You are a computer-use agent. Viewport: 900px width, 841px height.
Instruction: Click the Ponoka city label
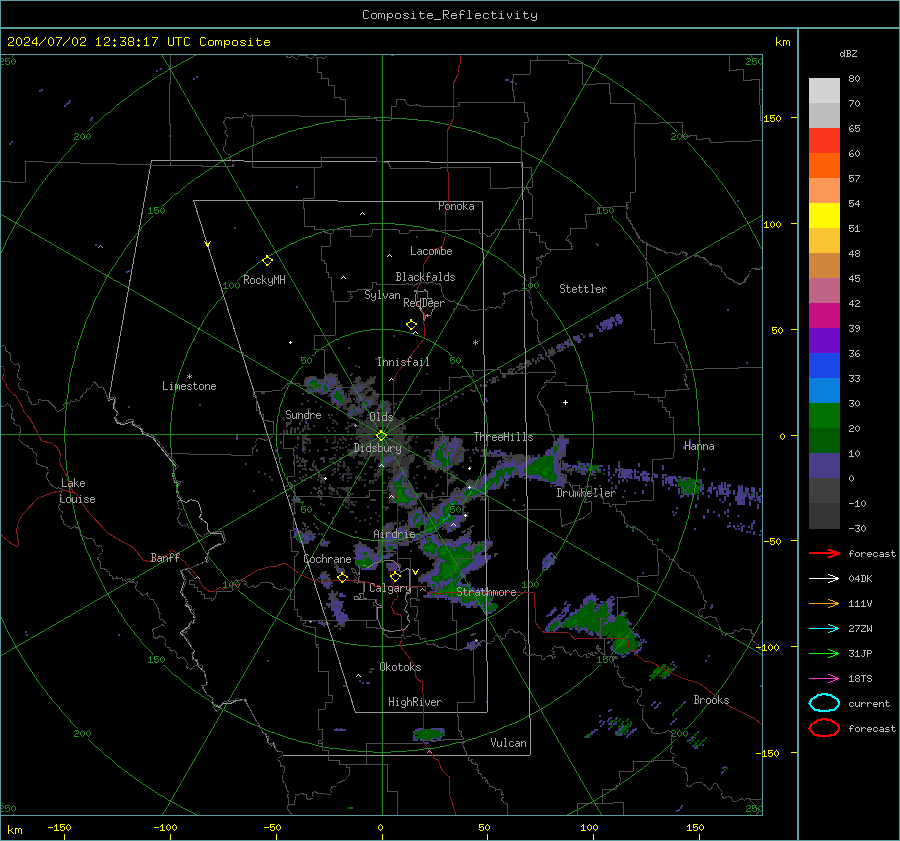[x=456, y=206]
